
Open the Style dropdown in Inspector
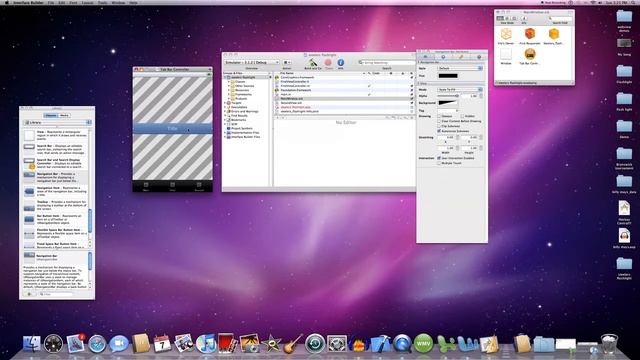[x=460, y=68]
